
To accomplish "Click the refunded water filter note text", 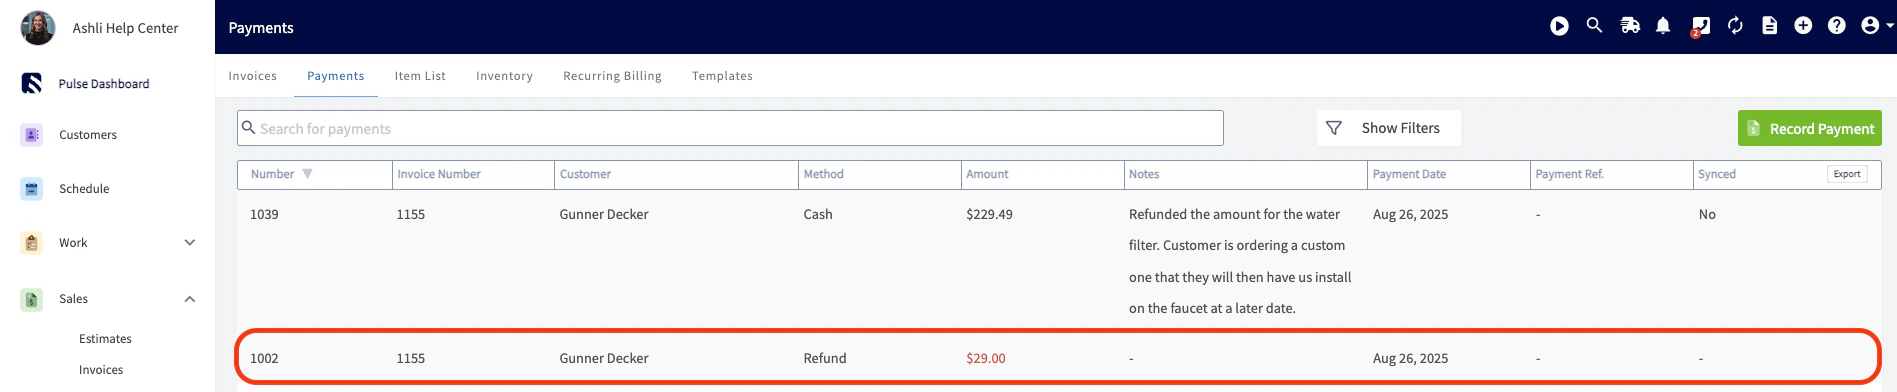I will [1240, 261].
